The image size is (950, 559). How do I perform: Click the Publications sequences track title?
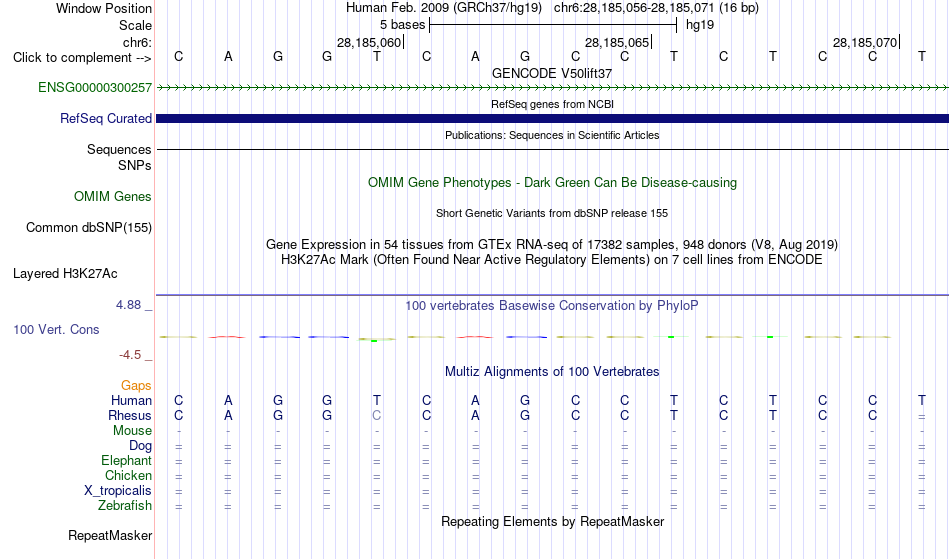tap(552, 135)
